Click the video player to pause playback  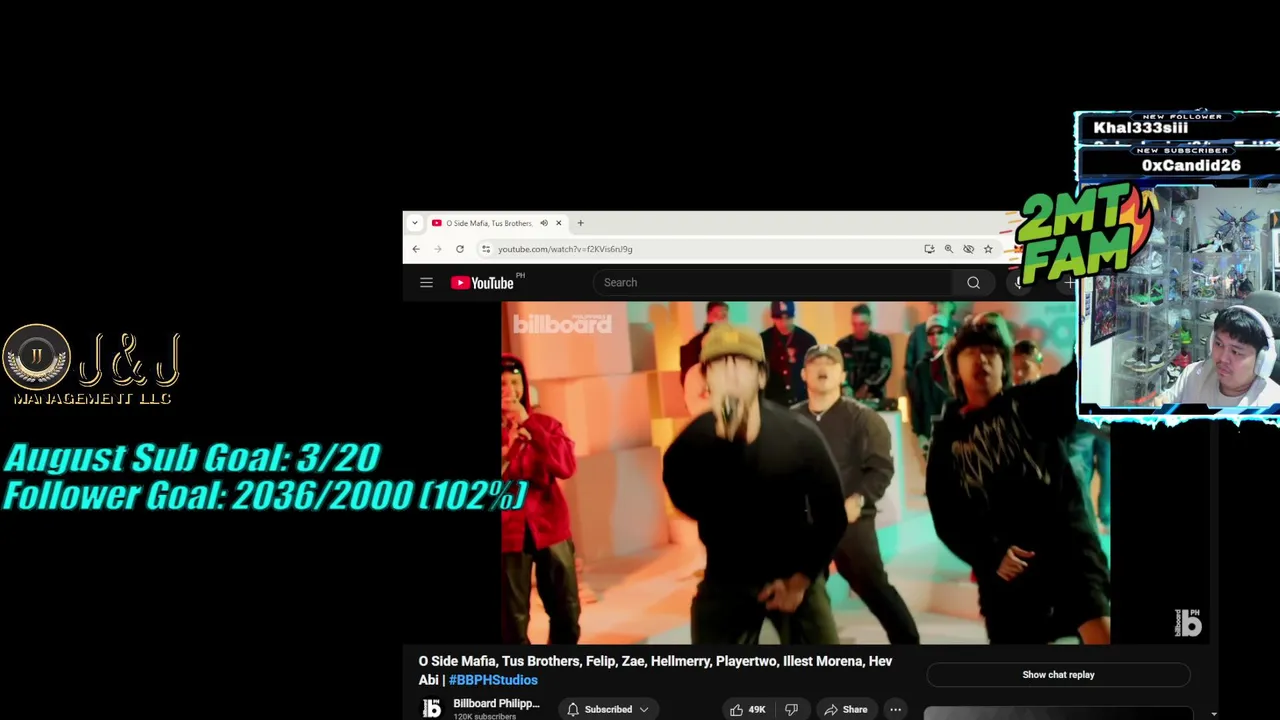click(805, 472)
